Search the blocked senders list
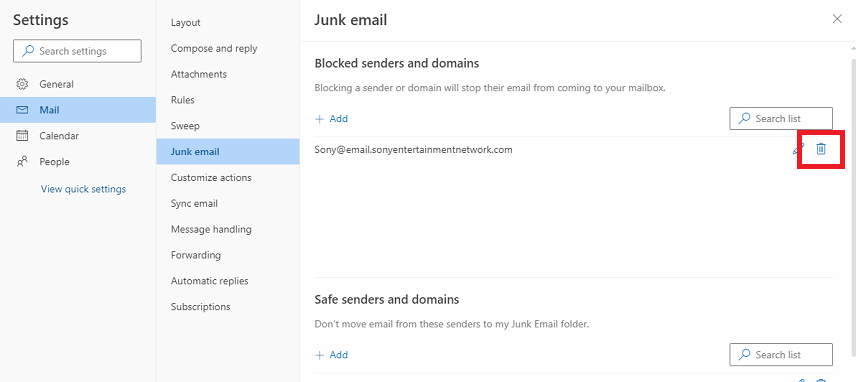 pyautogui.click(x=781, y=118)
